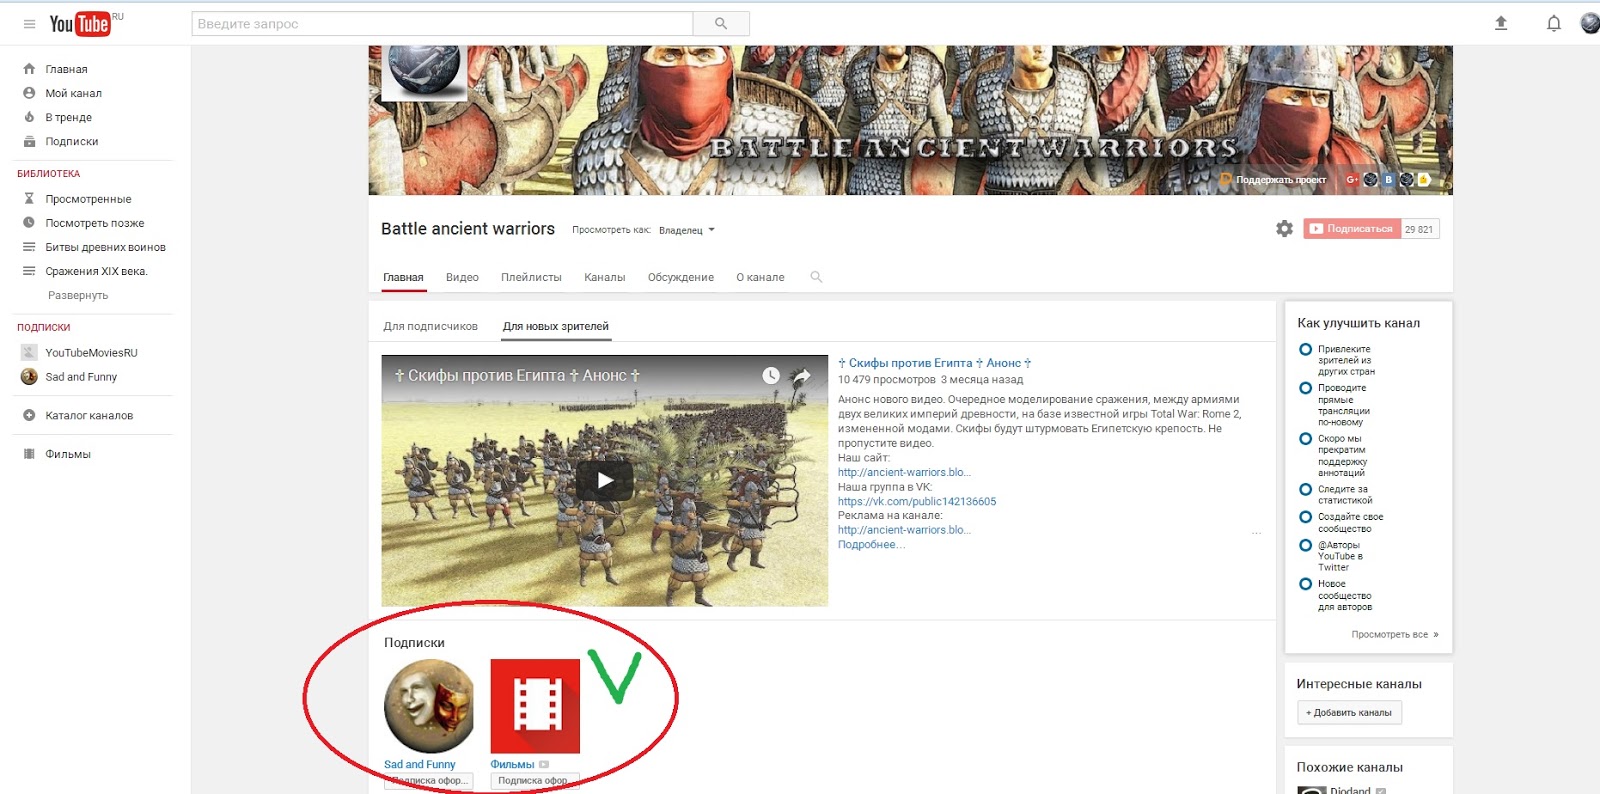Open the YouTubeMoviesRU subscription
The width and height of the screenshot is (1600, 794).
(92, 352)
